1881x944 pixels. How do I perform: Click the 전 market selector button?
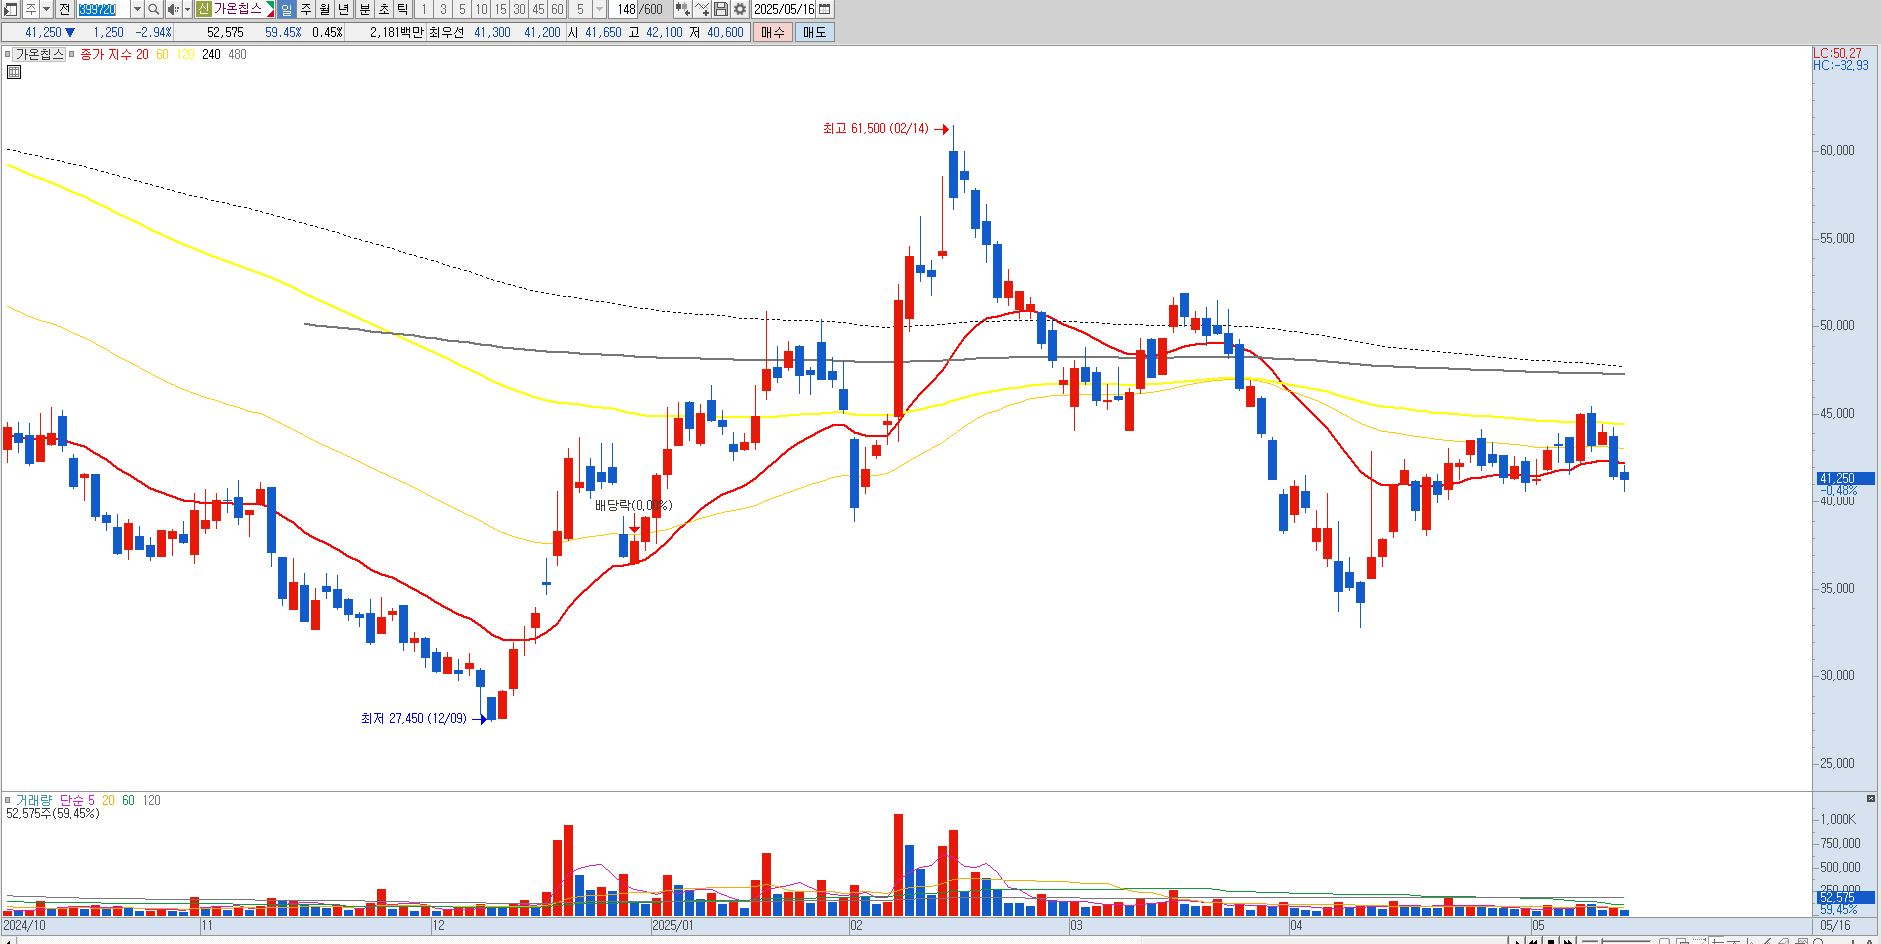tap(64, 9)
